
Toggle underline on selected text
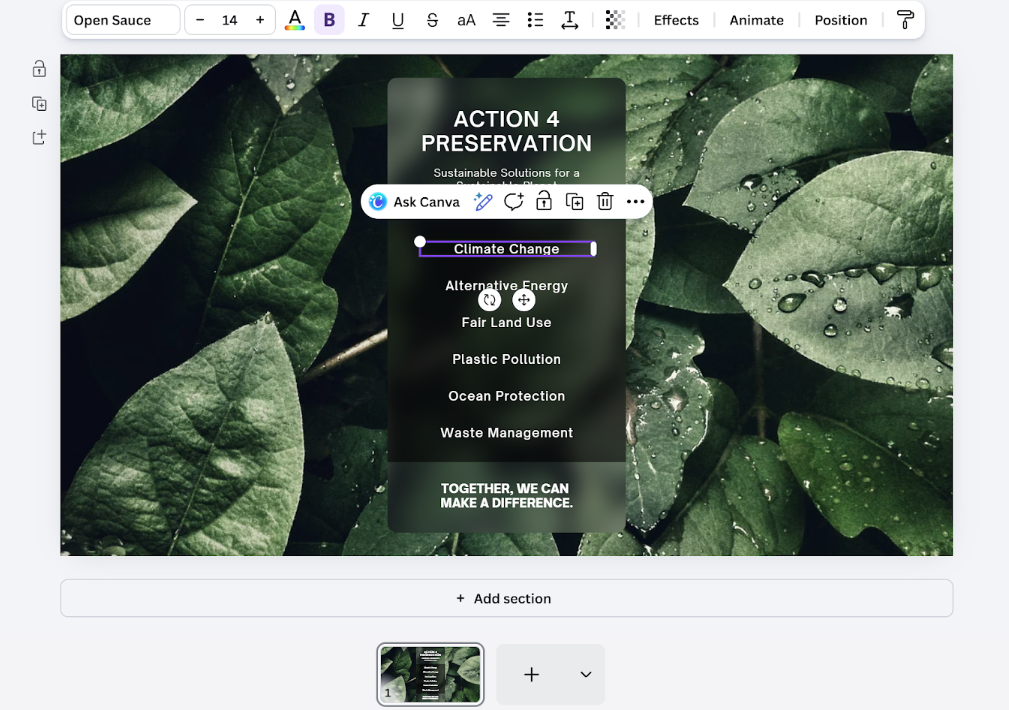click(398, 20)
